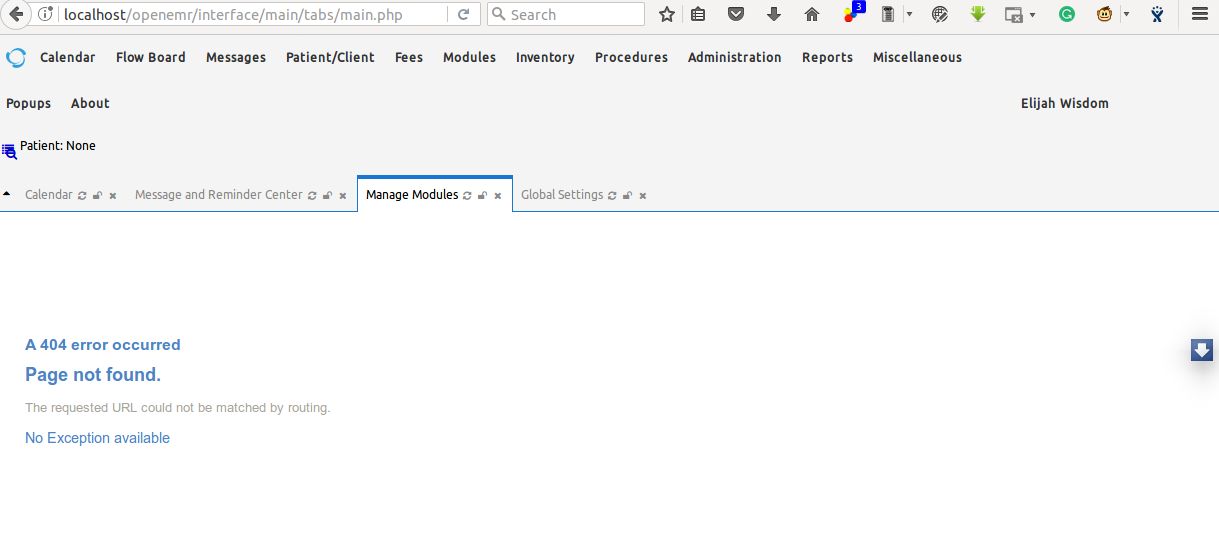Select the Manage Modules tab
This screenshot has height=549, width=1219.
tap(412, 195)
